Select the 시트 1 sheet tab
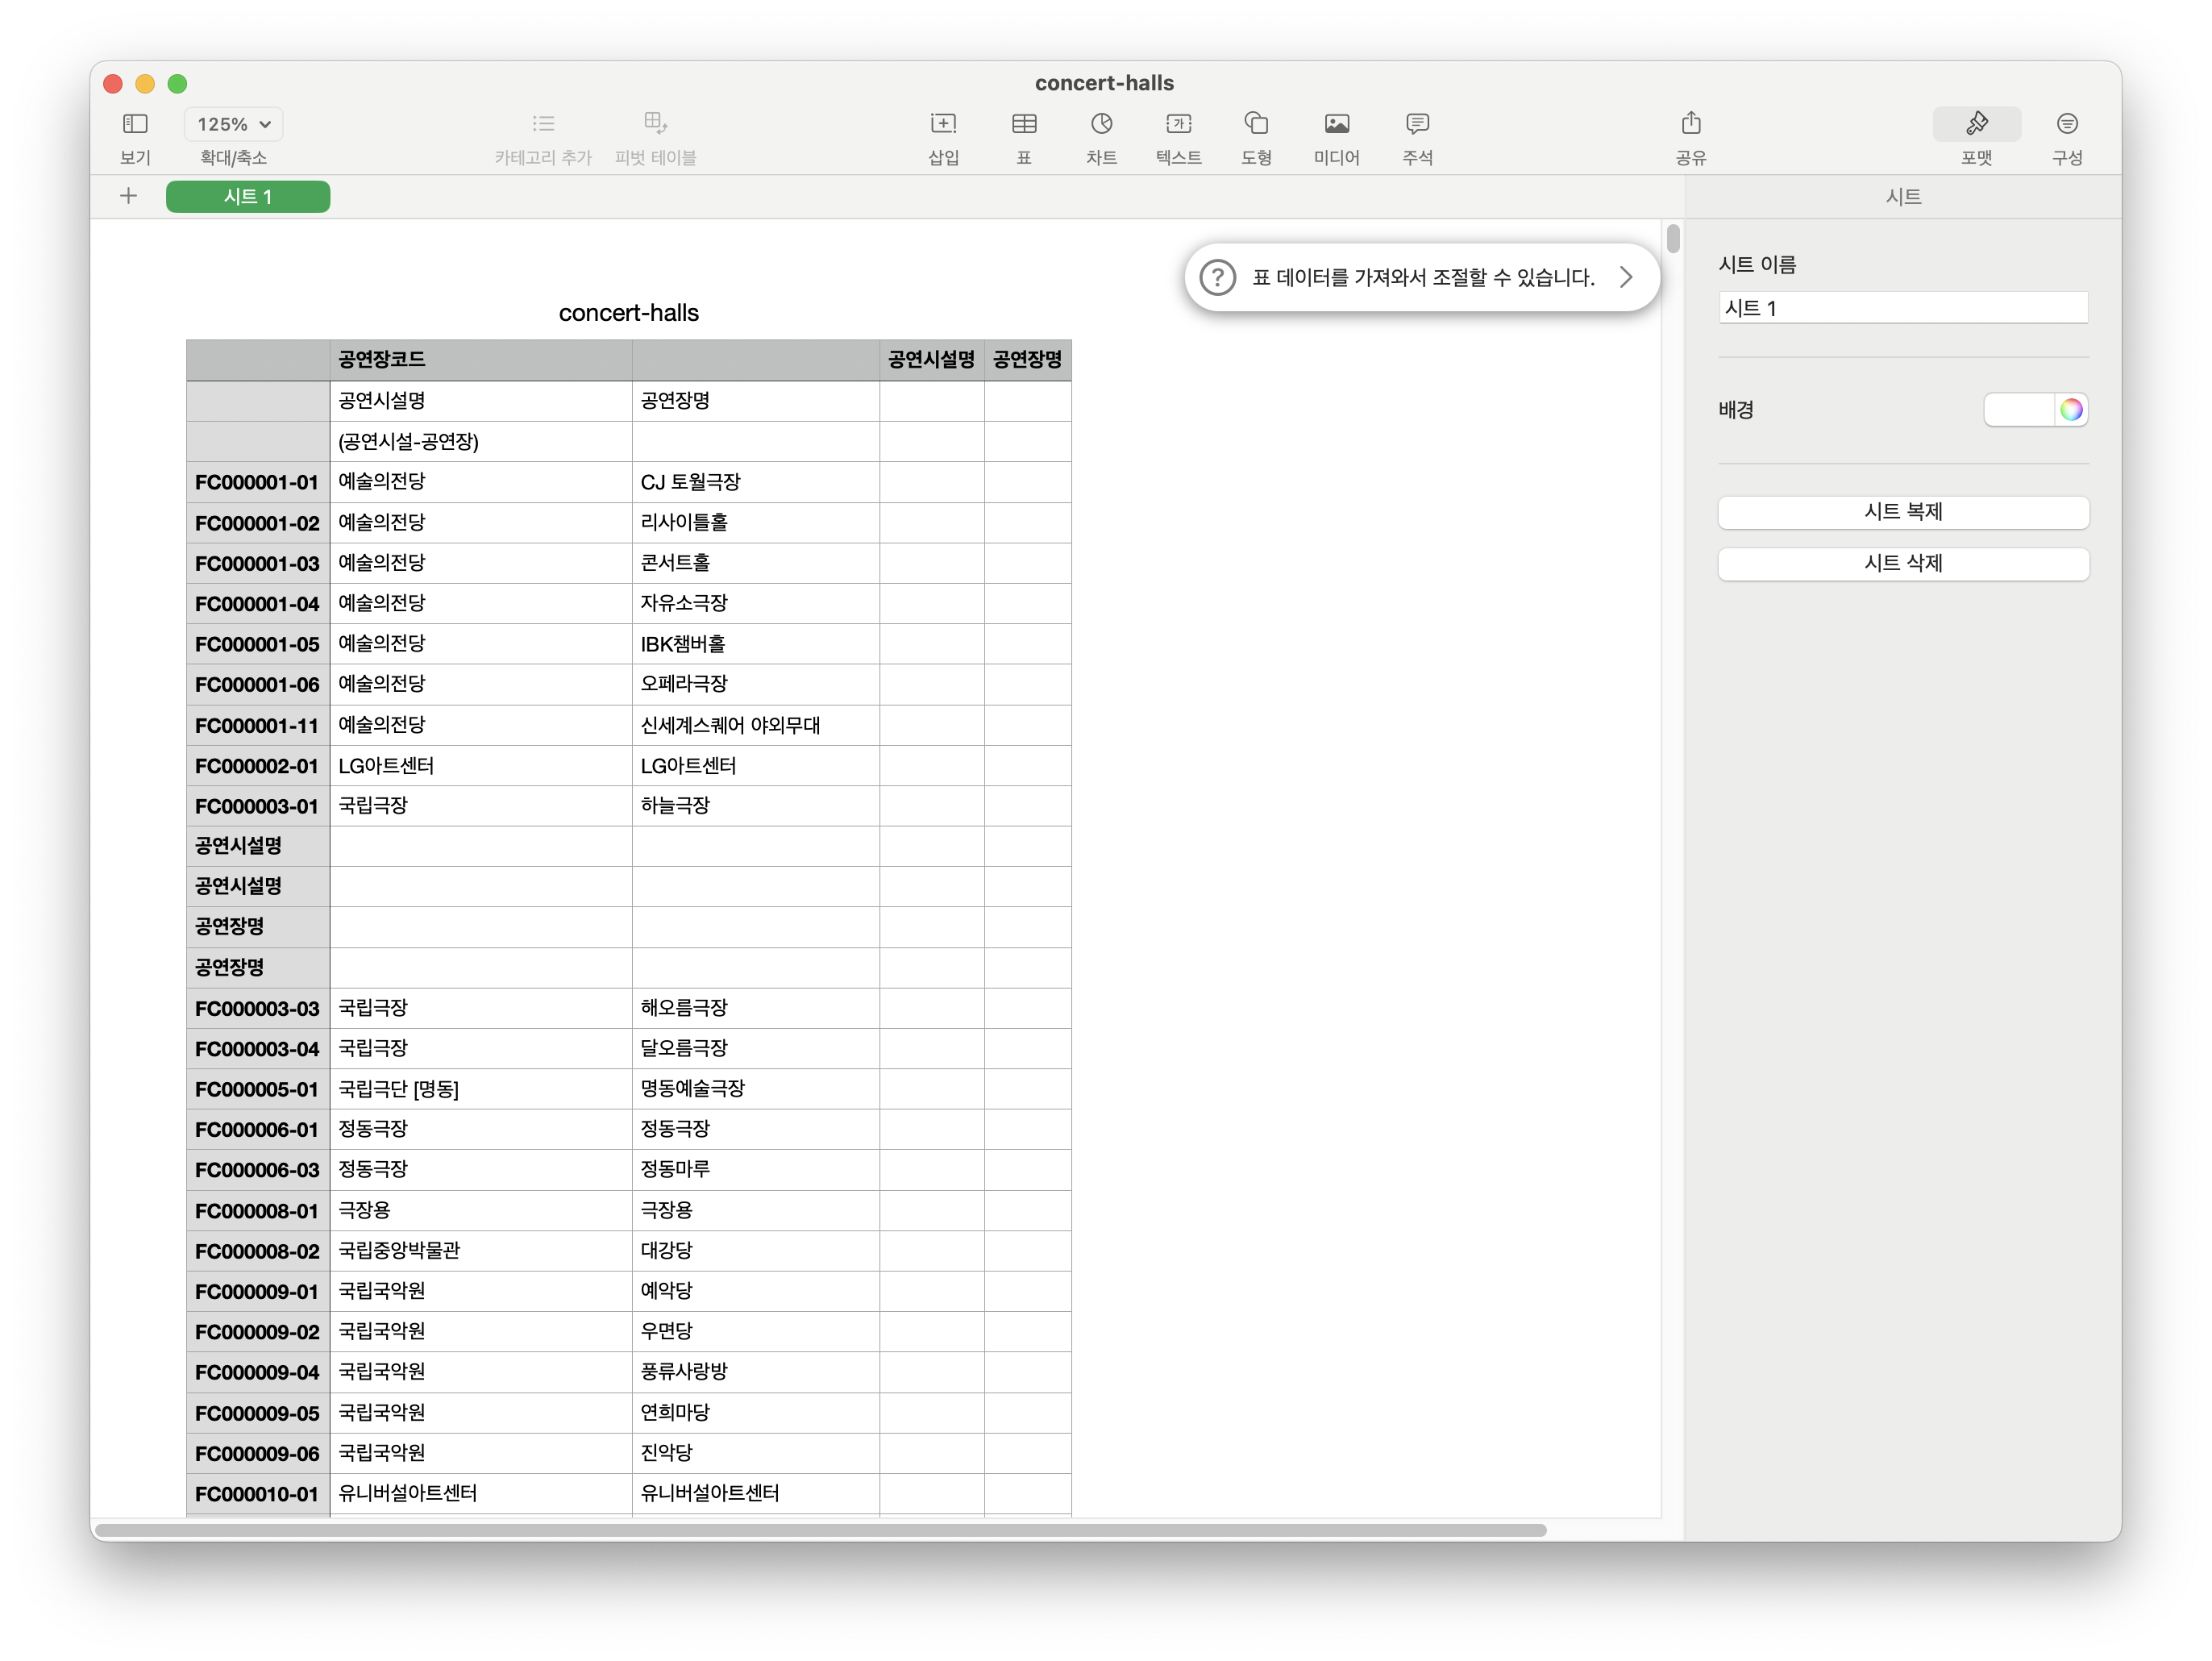This screenshot has width=2212, height=1661. [247, 197]
